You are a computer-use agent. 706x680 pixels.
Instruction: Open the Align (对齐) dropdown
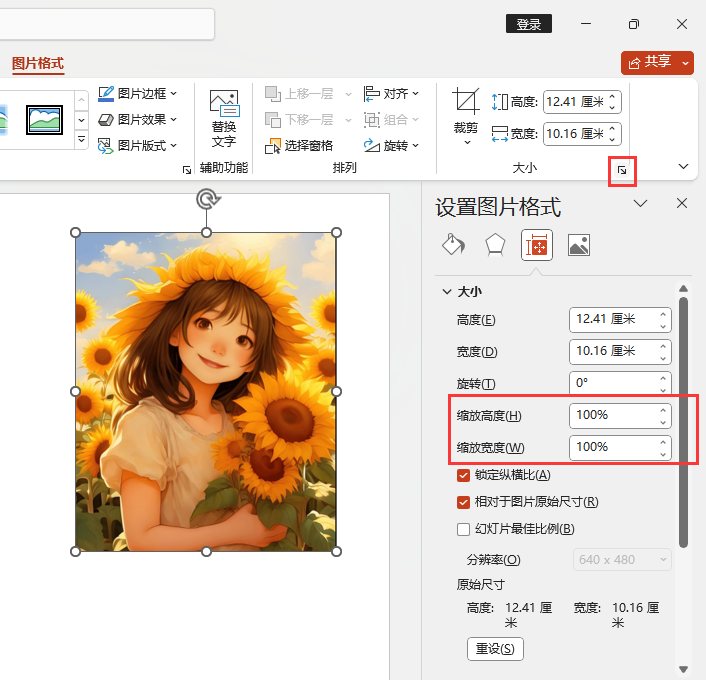pos(391,94)
